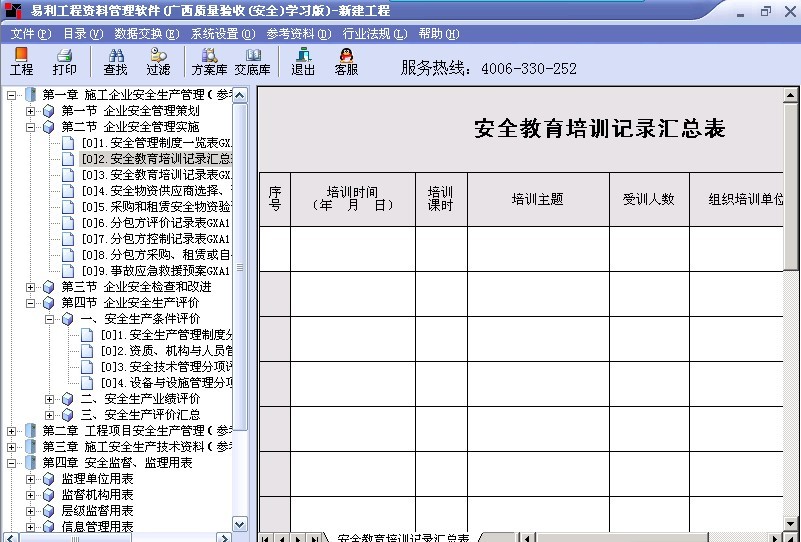Select tree item 分包方评价记录表
The image size is (801, 542).
pyautogui.click(x=168, y=223)
